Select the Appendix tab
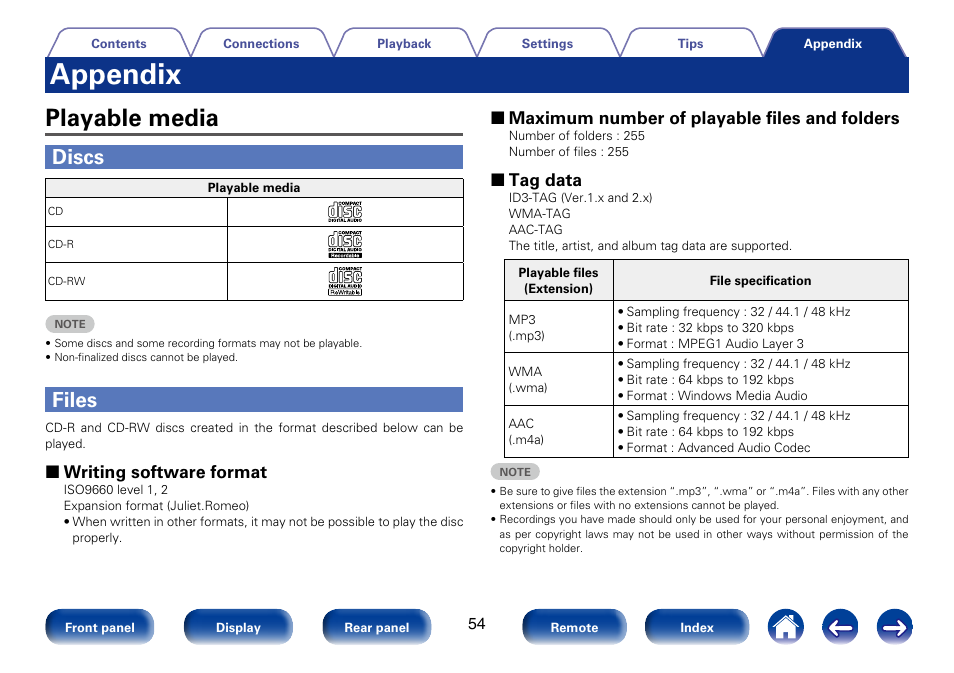Viewport: 954px width, 673px height. [x=832, y=43]
